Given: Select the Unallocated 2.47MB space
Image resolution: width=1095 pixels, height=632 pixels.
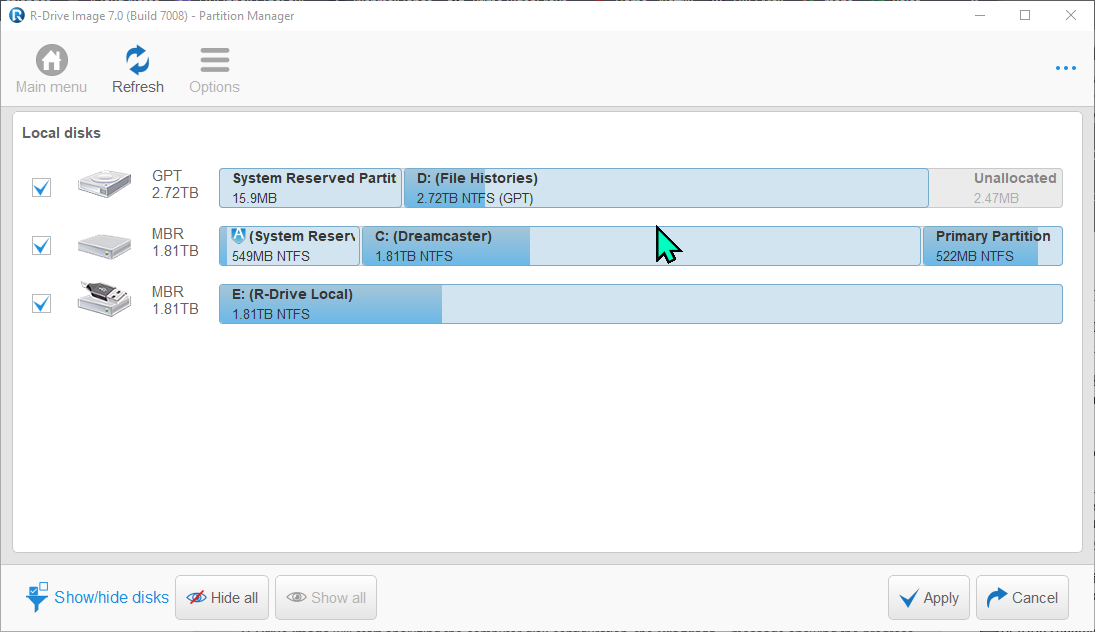Looking at the screenshot, I should pyautogui.click(x=996, y=188).
